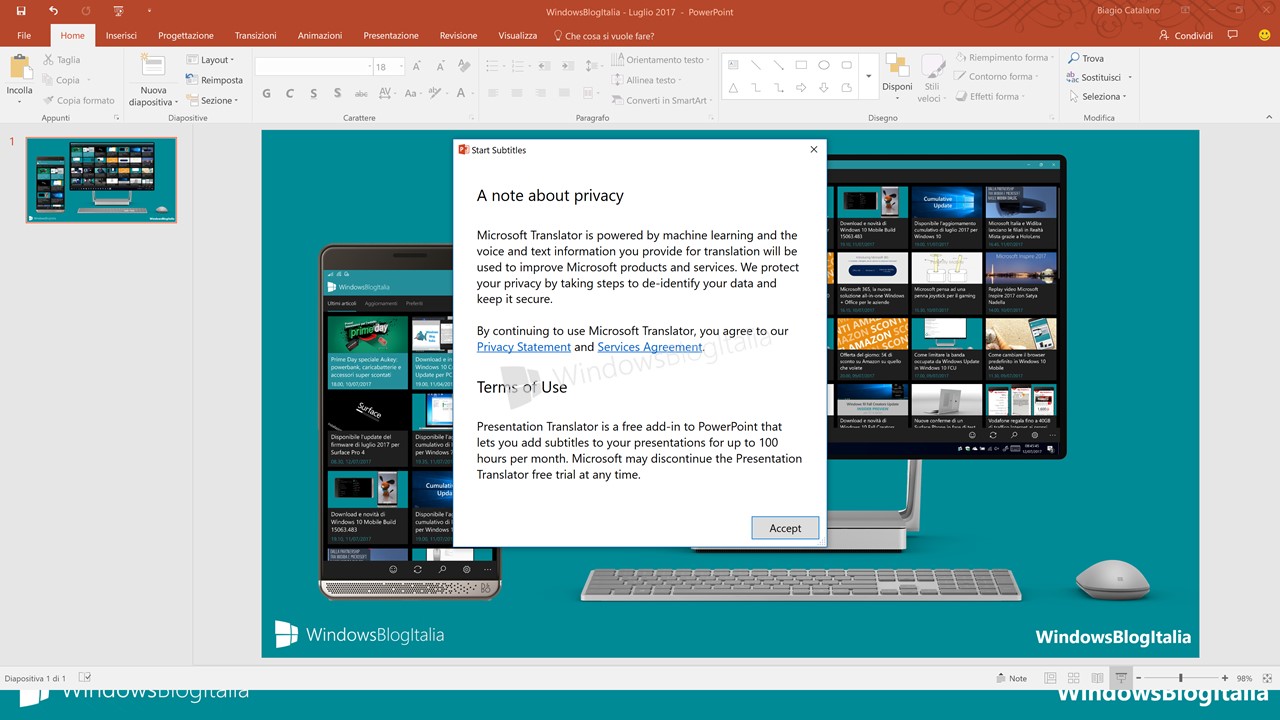The image size is (1280, 720).
Task: Select slide 1 thumbnail in panel
Action: 101,180
